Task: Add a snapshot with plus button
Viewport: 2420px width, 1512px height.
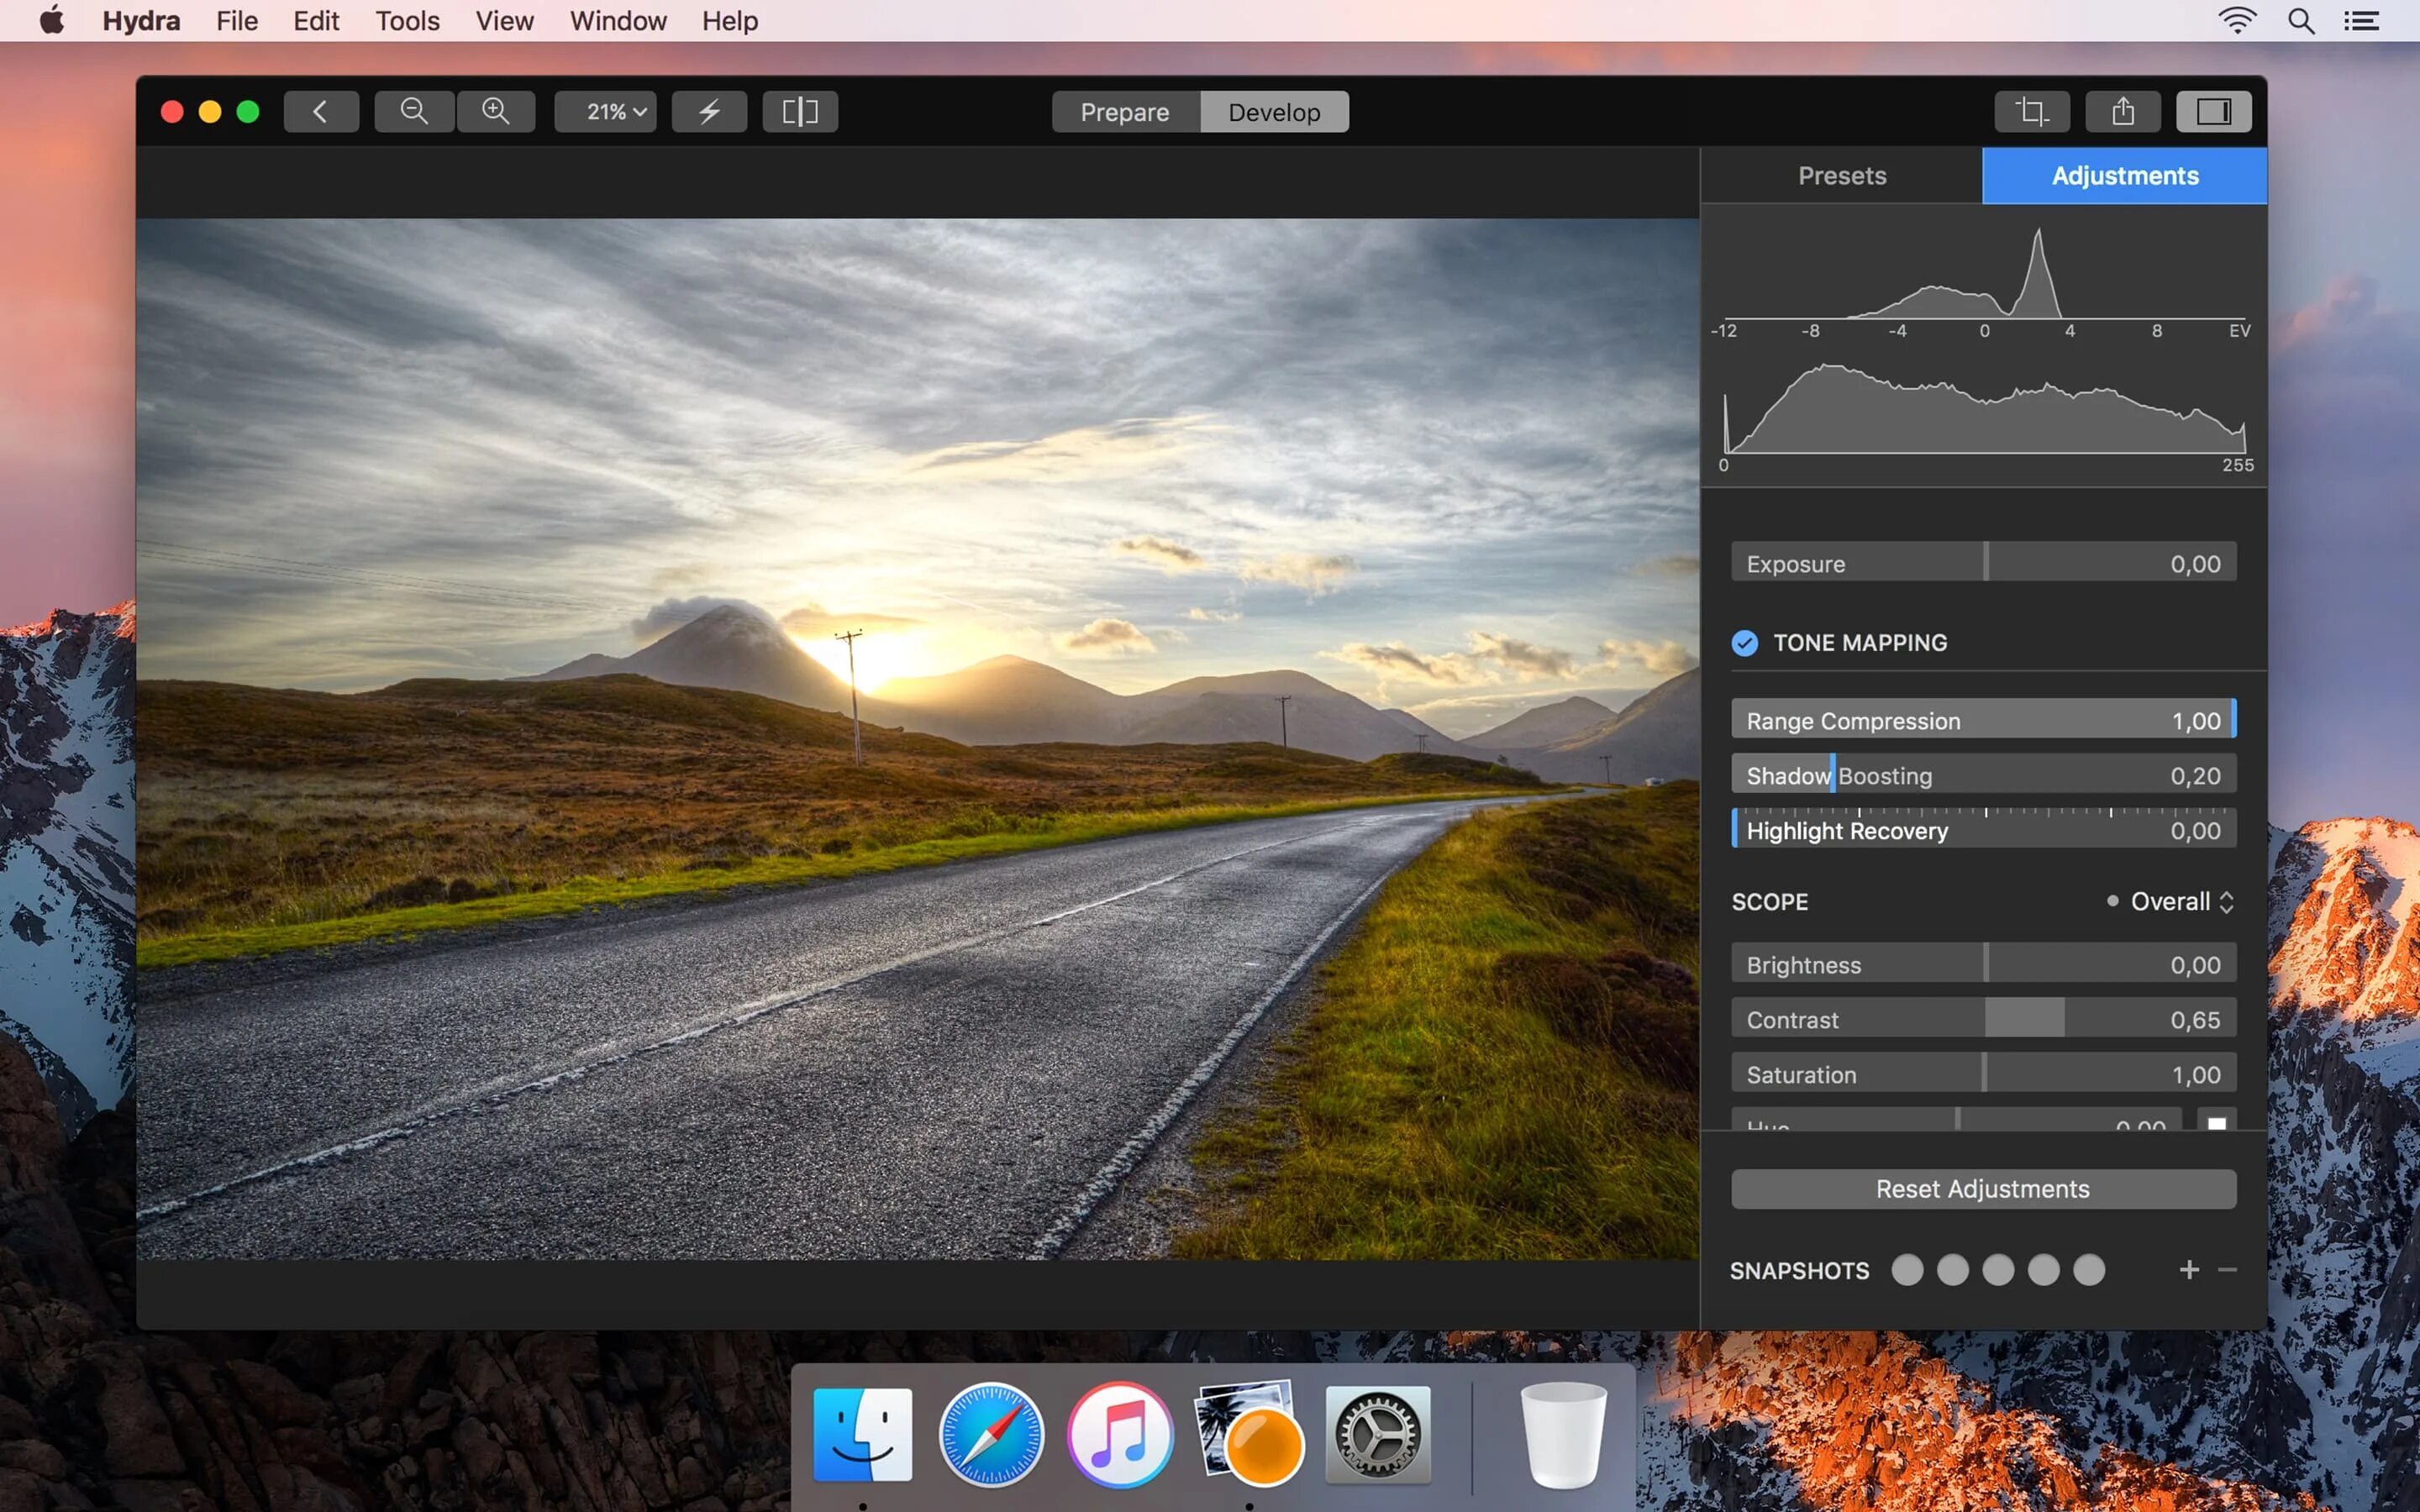Action: tap(2189, 1270)
